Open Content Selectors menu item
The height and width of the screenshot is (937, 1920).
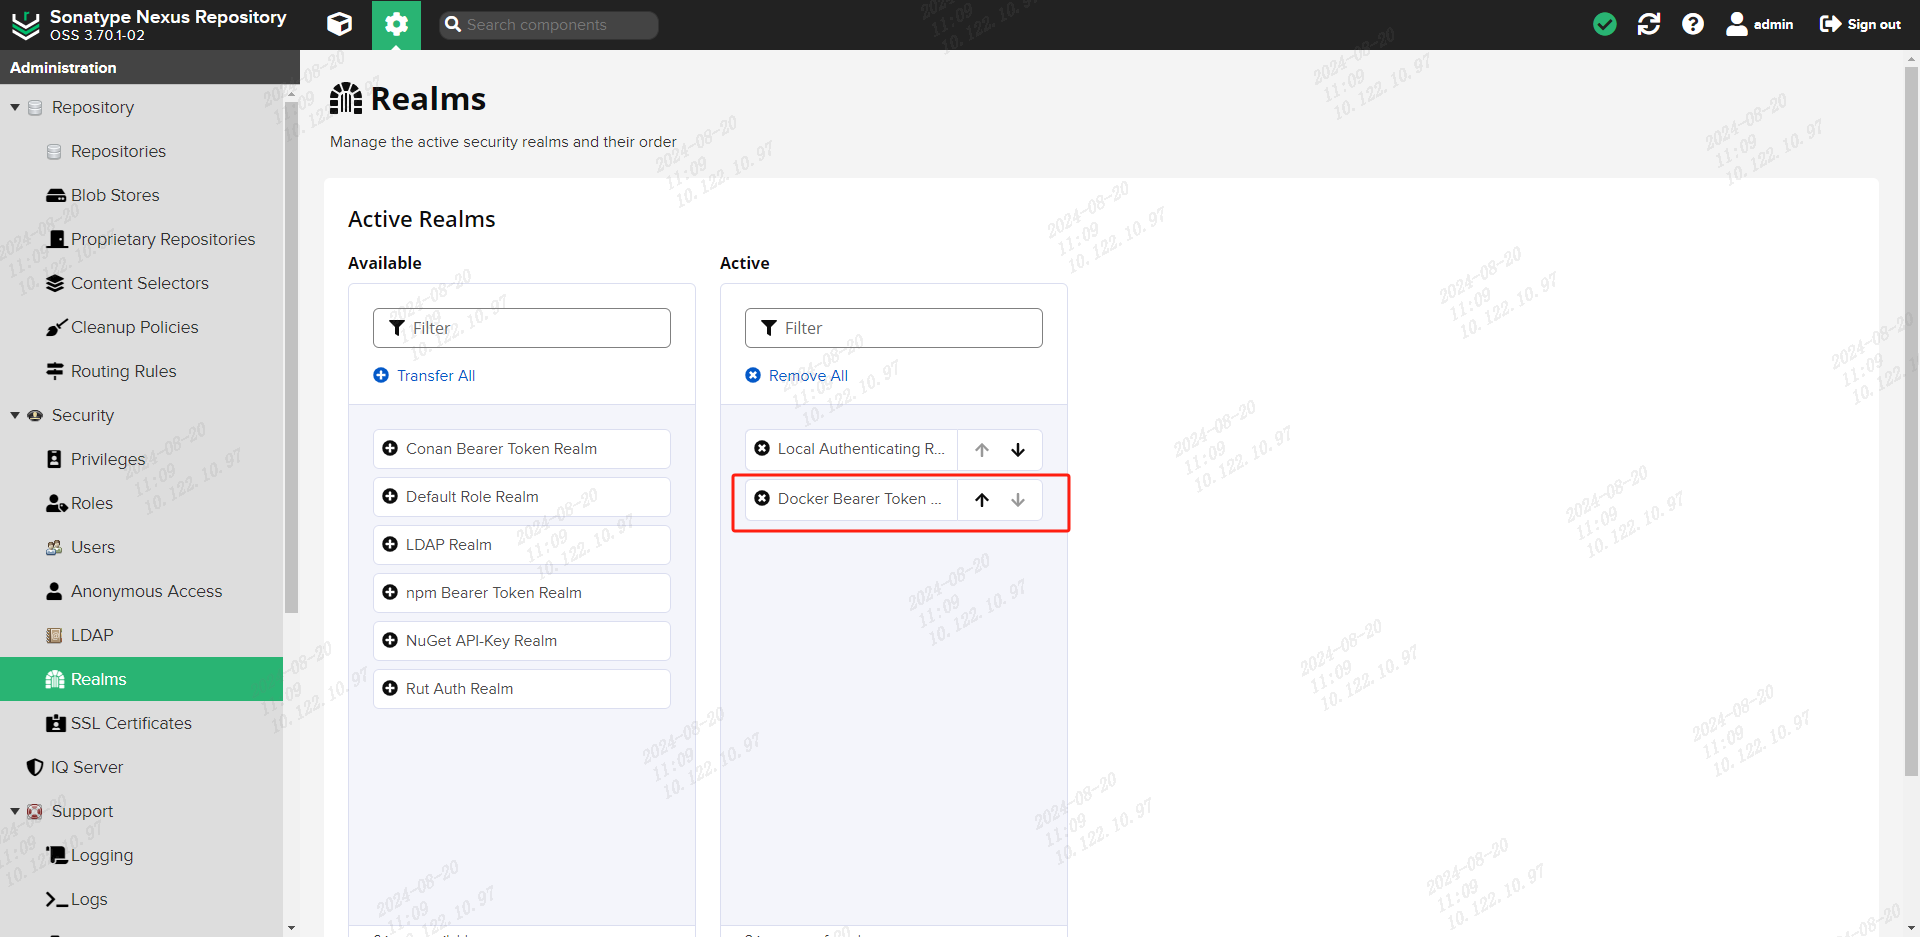coord(141,283)
